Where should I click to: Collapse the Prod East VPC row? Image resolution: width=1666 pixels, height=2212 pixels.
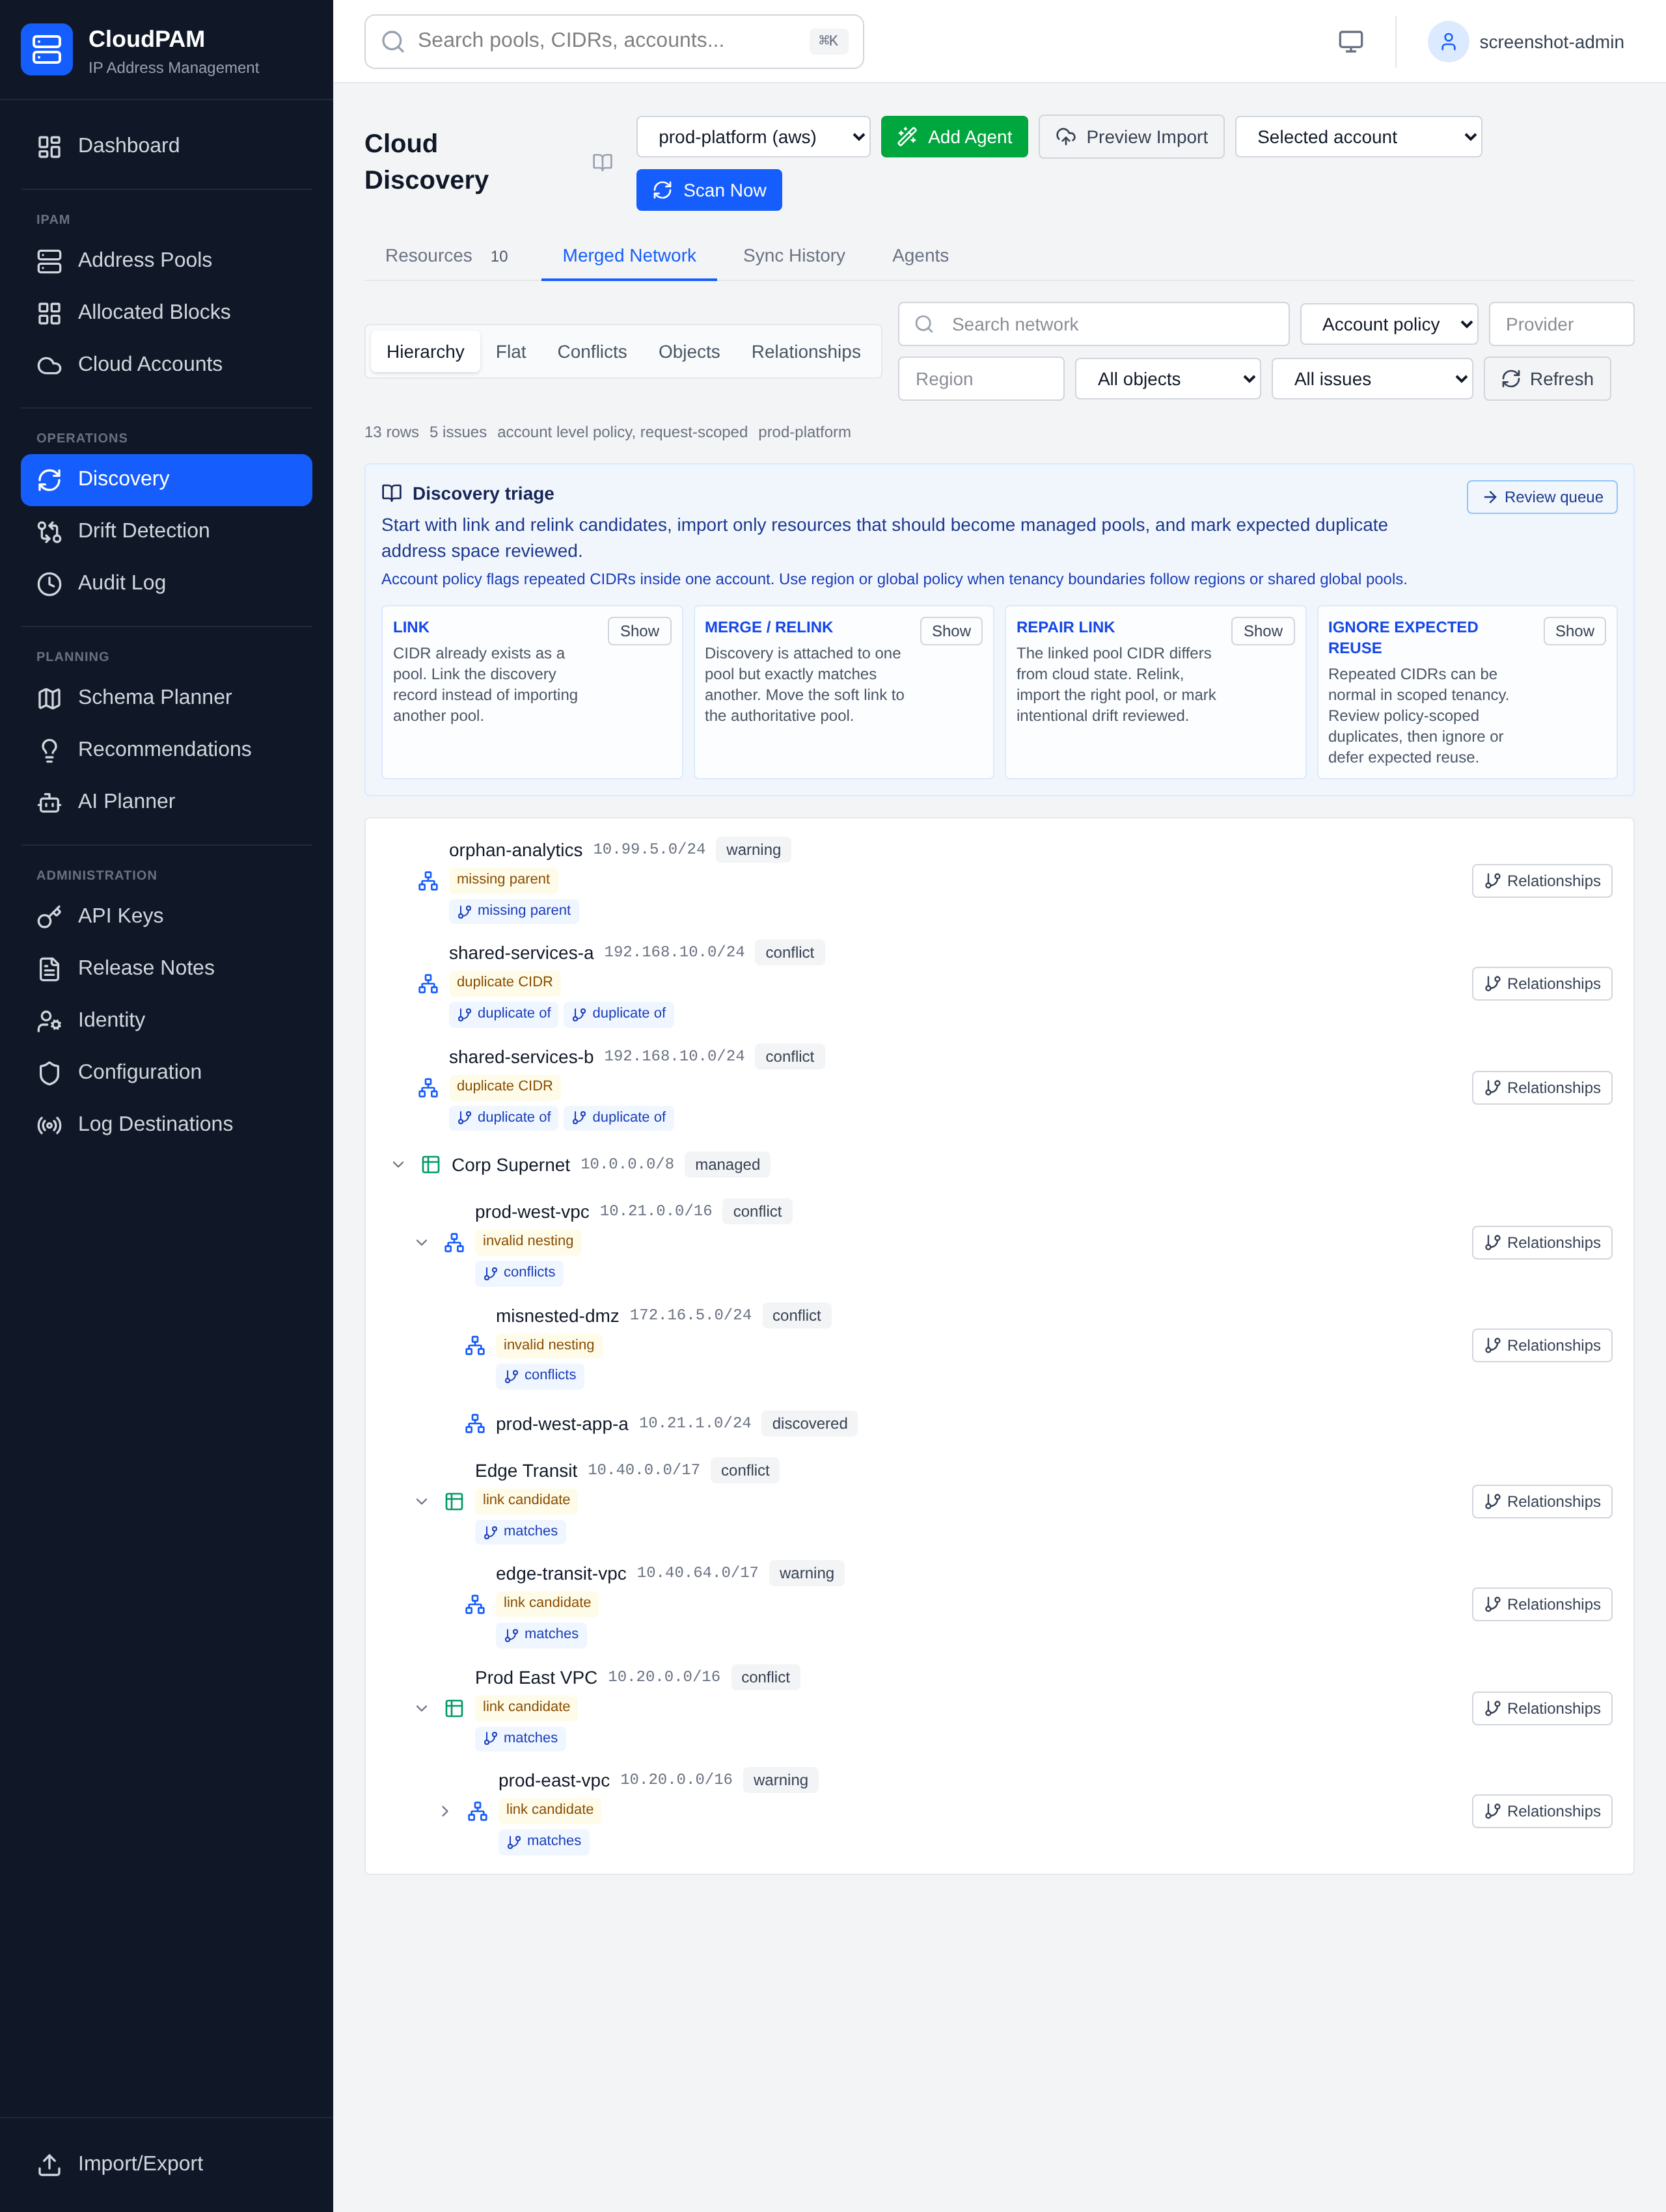(422, 1708)
